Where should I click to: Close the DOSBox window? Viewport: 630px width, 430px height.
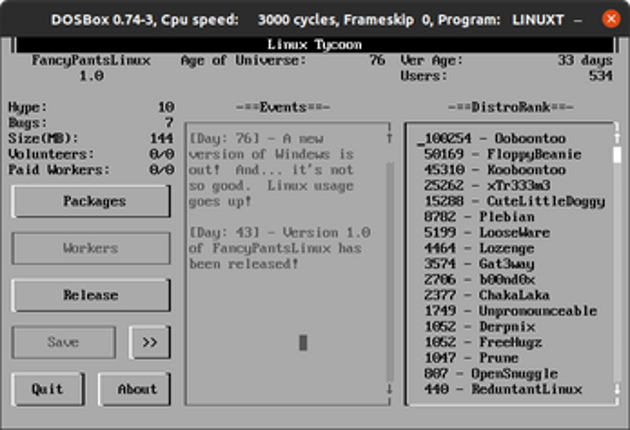(611, 19)
